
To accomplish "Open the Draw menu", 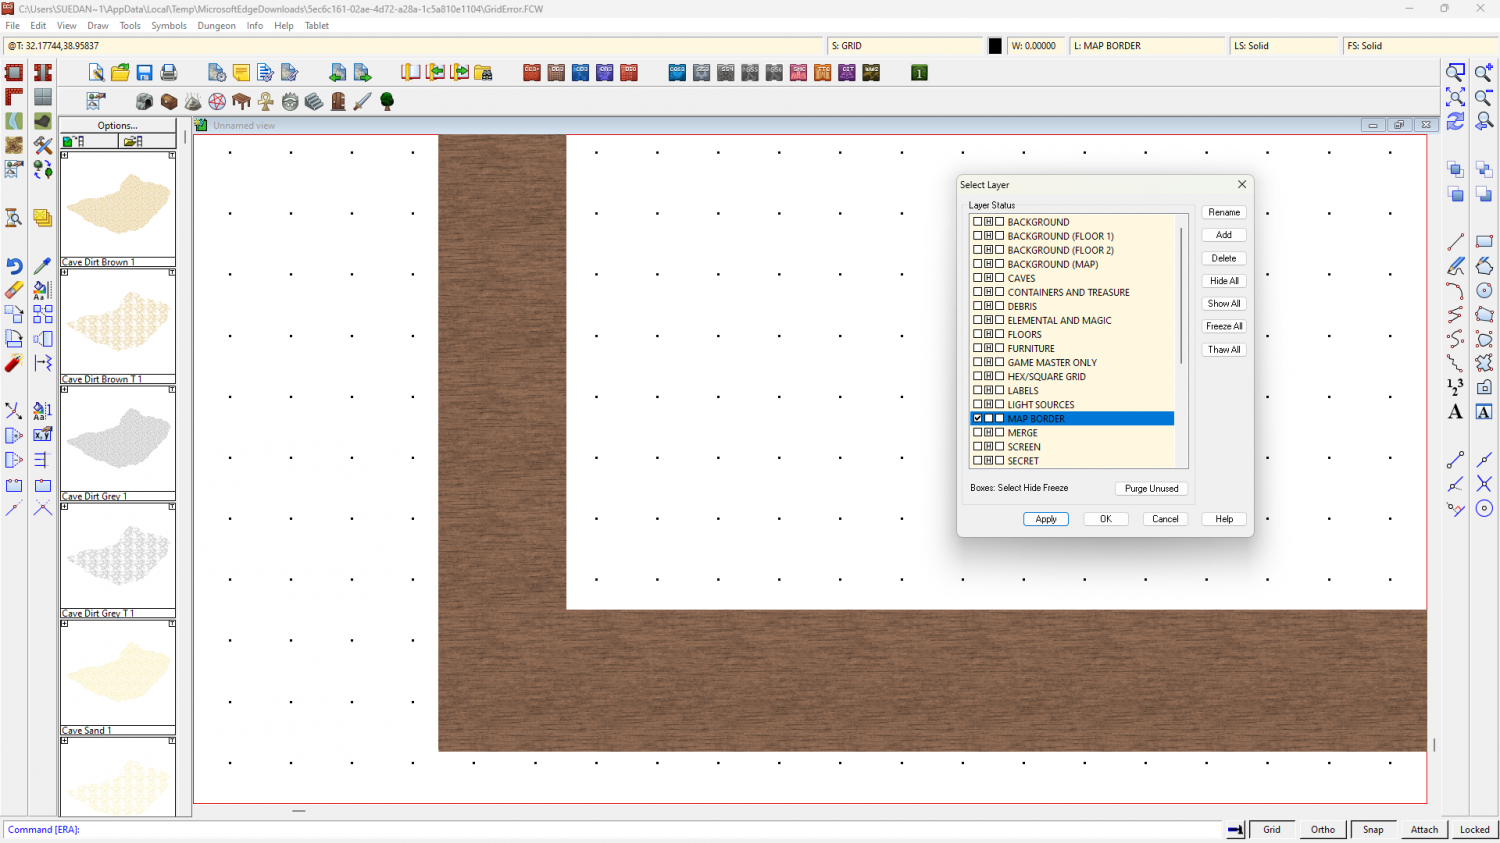I will pyautogui.click(x=98, y=26).
